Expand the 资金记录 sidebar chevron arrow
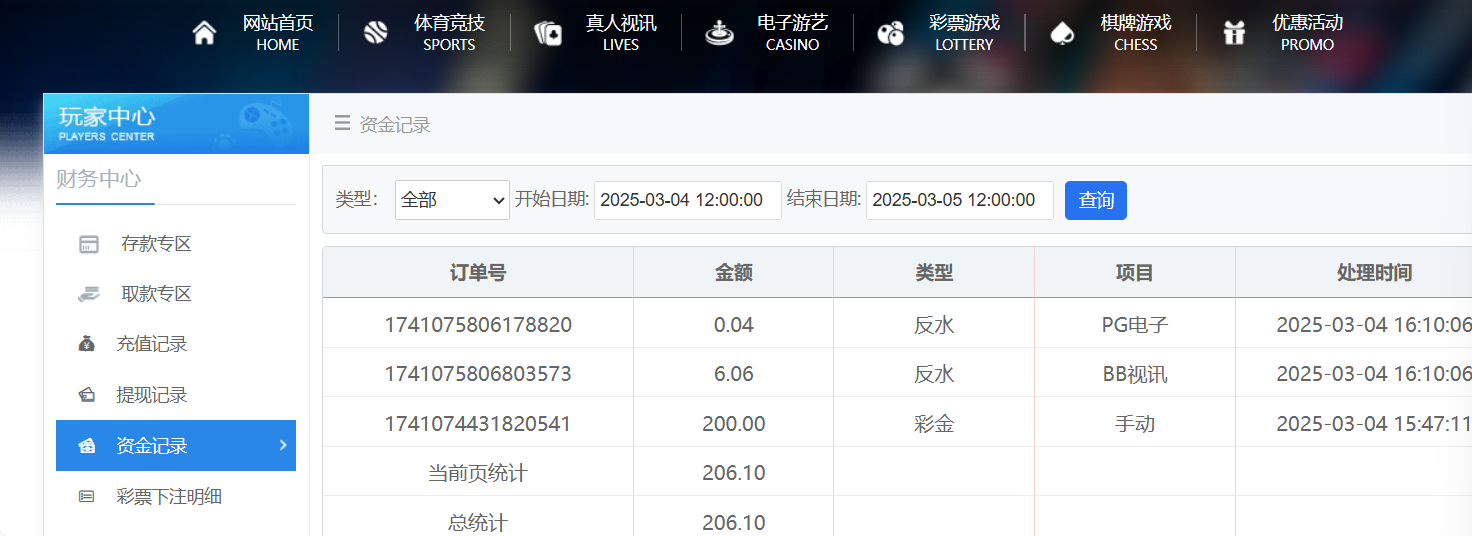This screenshot has width=1472, height=536. (x=283, y=445)
